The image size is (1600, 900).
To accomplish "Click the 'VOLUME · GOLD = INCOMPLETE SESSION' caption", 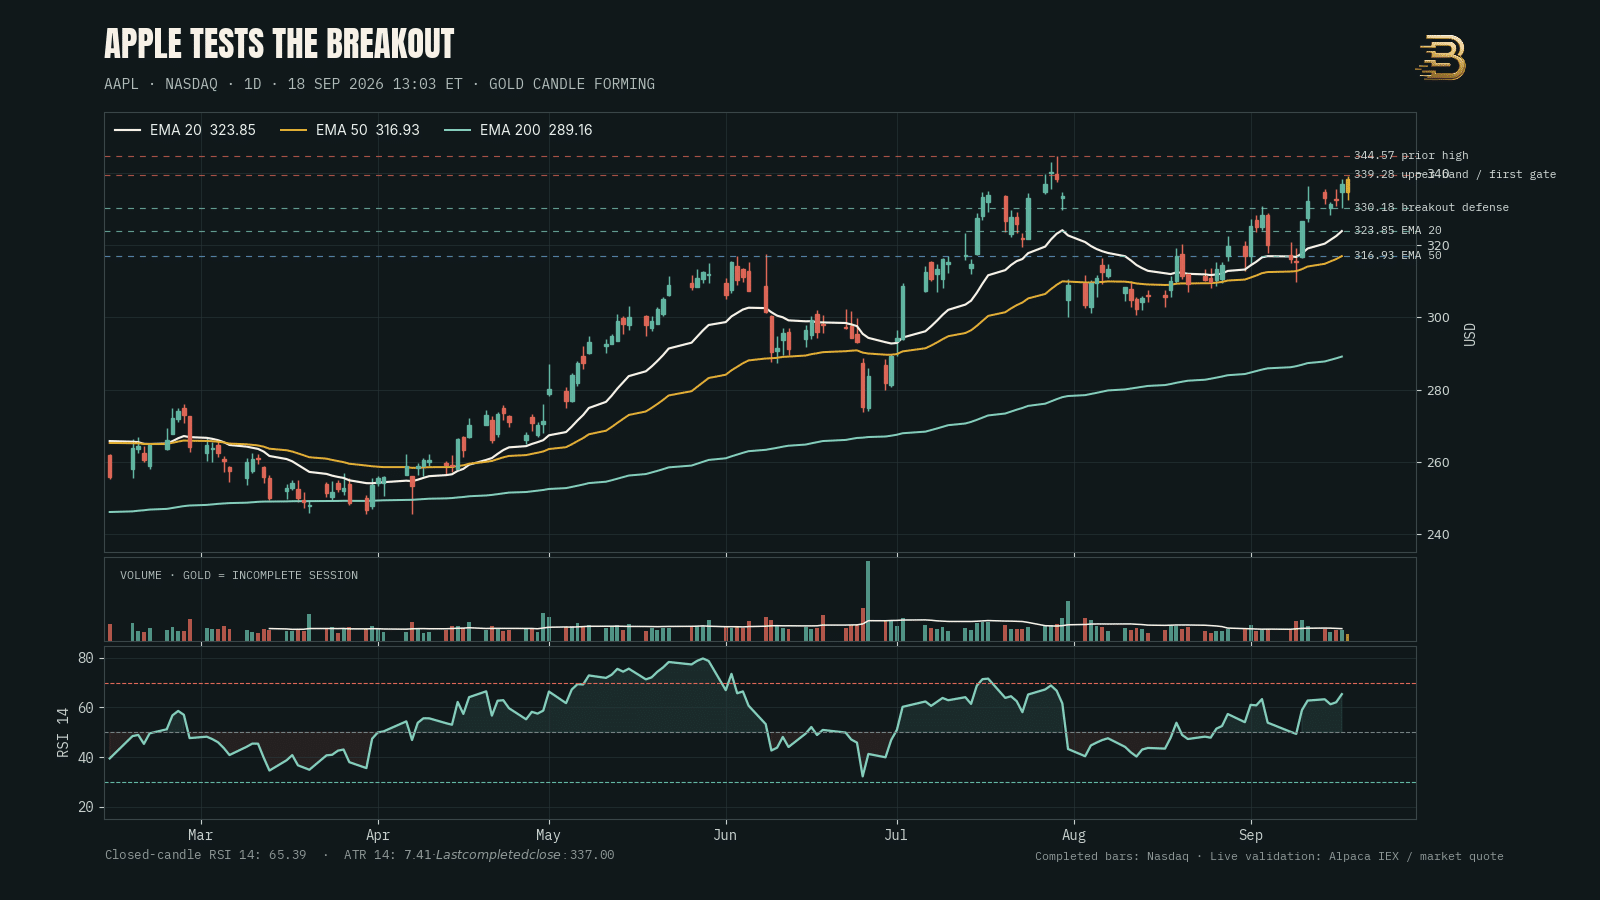I will point(239,575).
